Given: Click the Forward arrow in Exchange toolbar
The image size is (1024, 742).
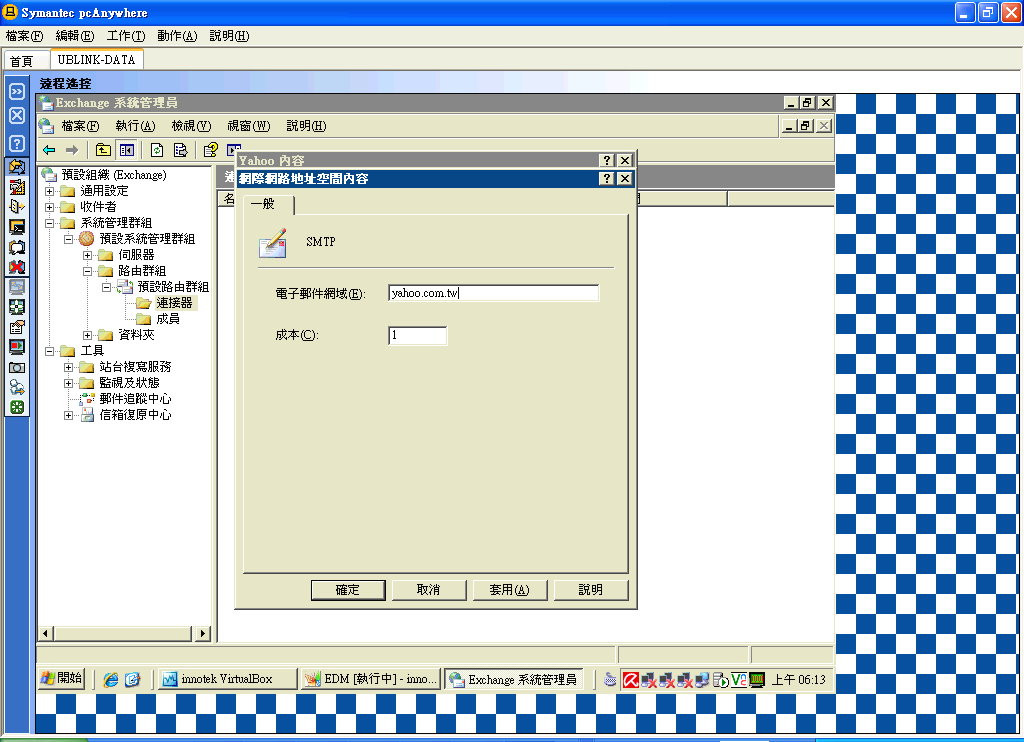Looking at the screenshot, I should (72, 150).
